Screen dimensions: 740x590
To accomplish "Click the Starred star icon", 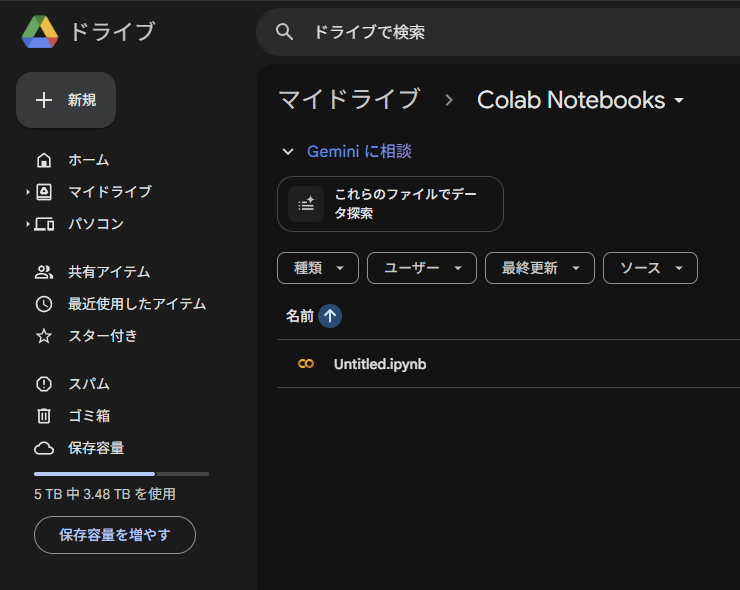I will [44, 336].
